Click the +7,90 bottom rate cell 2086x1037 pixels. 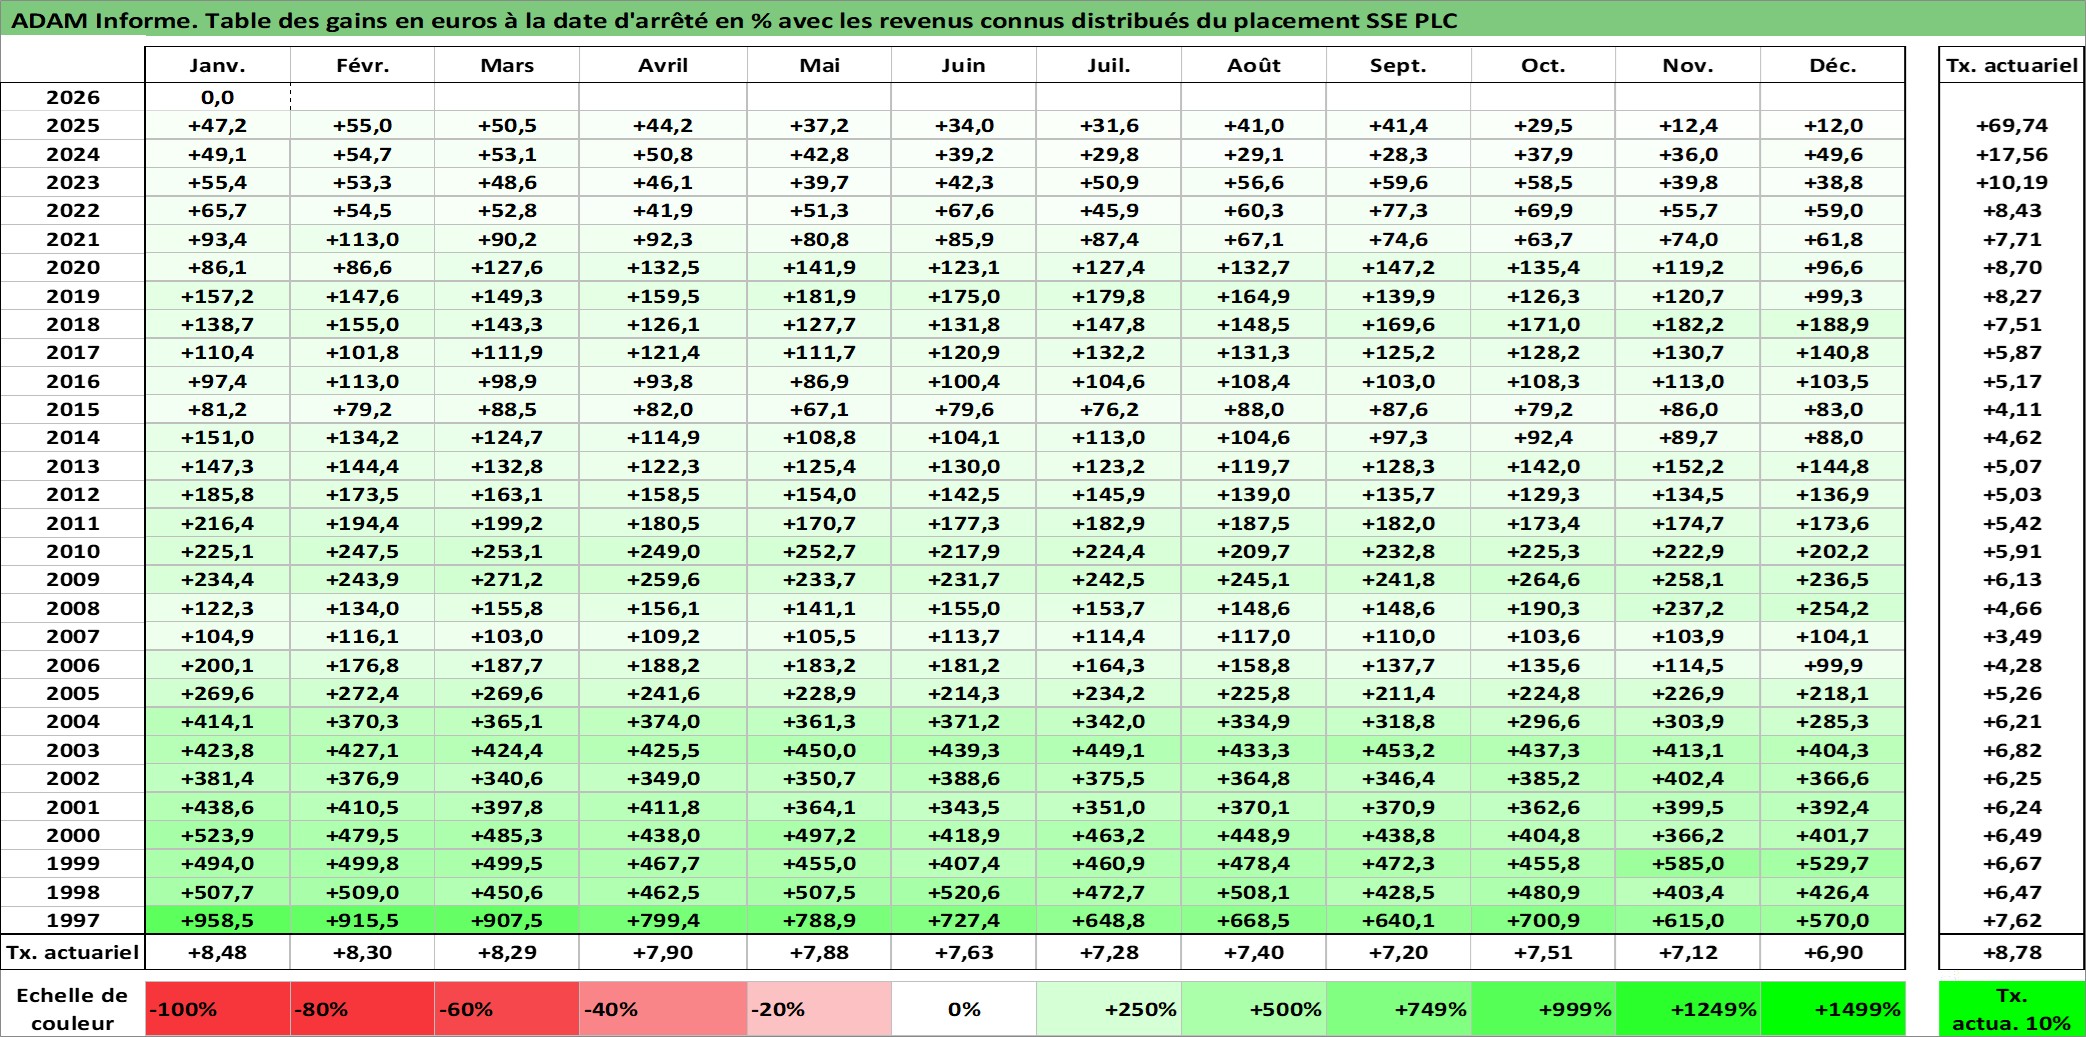[663, 952]
